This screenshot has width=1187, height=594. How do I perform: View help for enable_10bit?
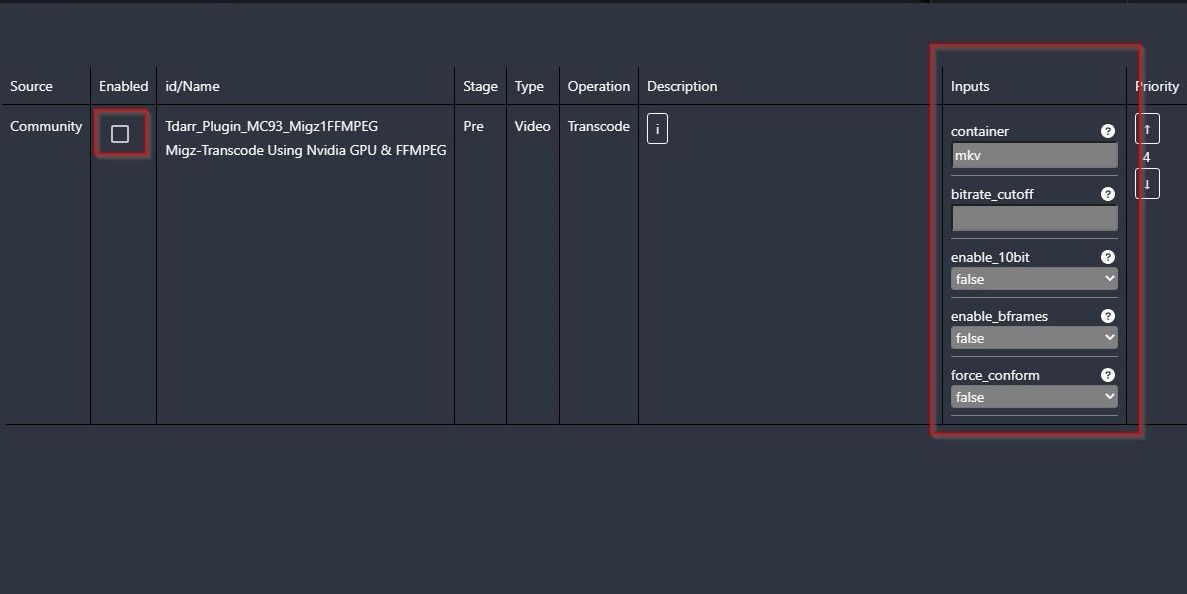pyautogui.click(x=1107, y=256)
